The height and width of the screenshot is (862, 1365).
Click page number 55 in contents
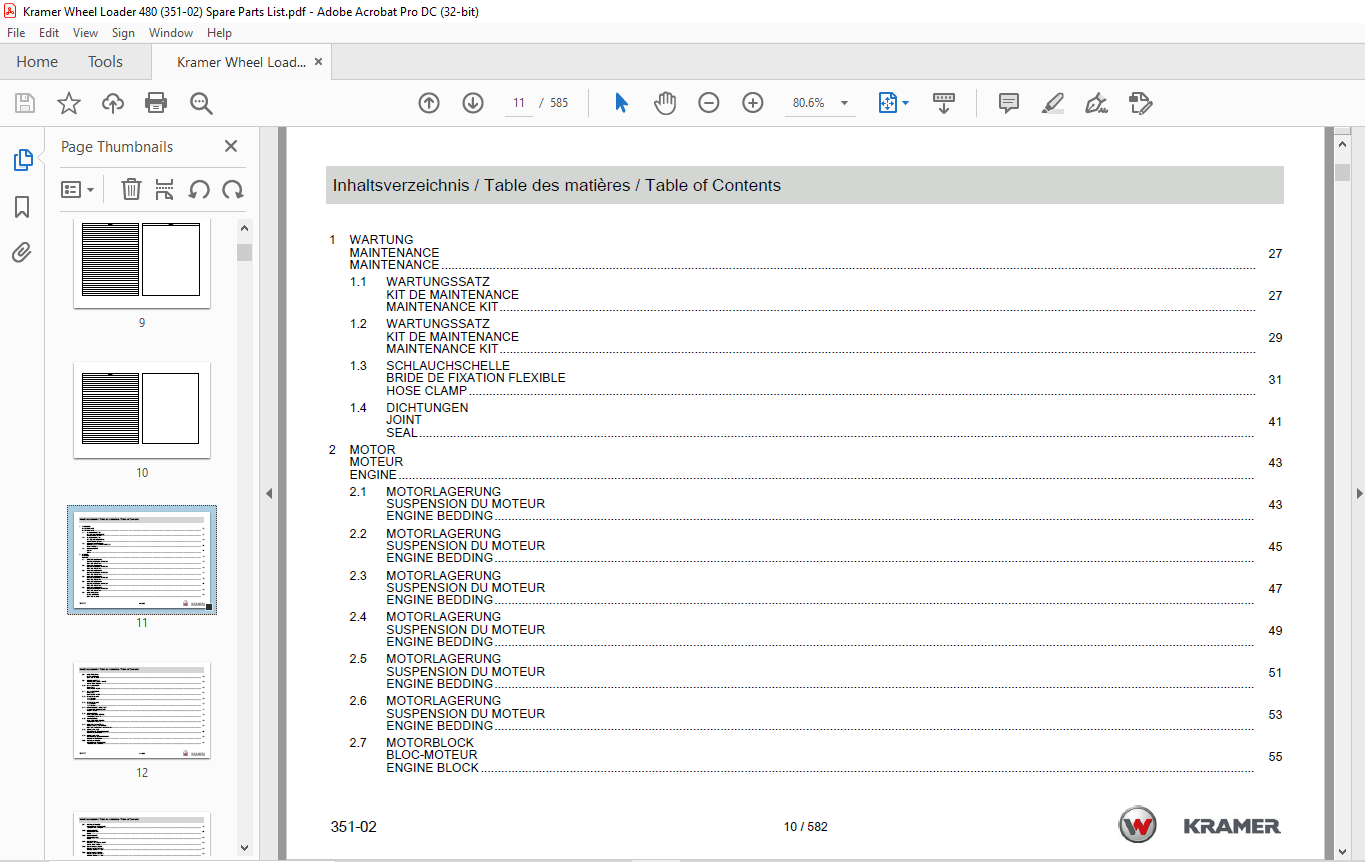[1275, 757]
